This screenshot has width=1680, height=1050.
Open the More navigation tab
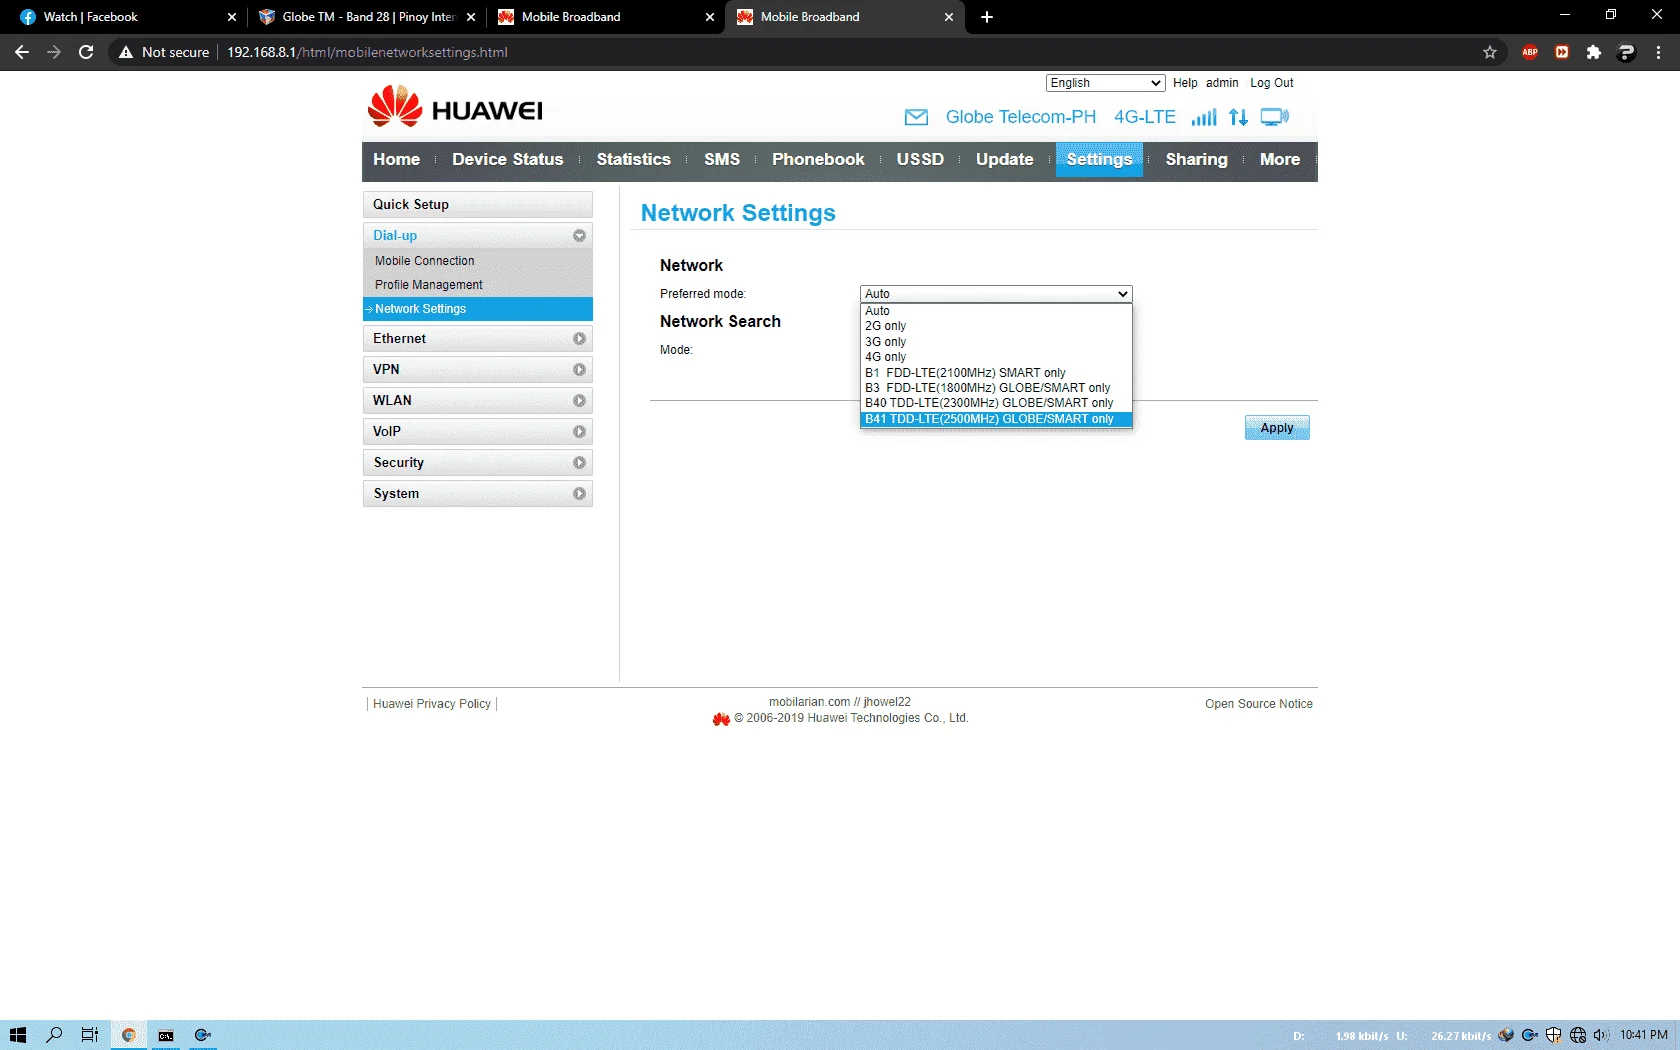[1280, 160]
